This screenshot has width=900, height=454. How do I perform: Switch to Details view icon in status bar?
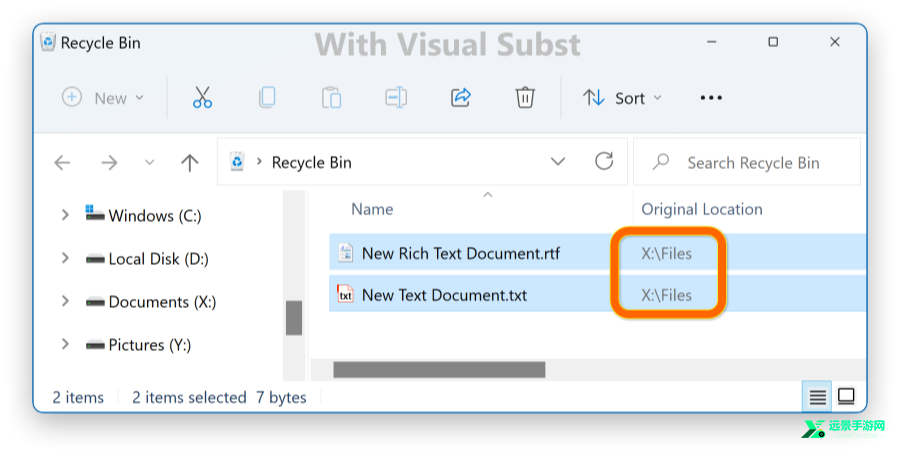coord(817,397)
